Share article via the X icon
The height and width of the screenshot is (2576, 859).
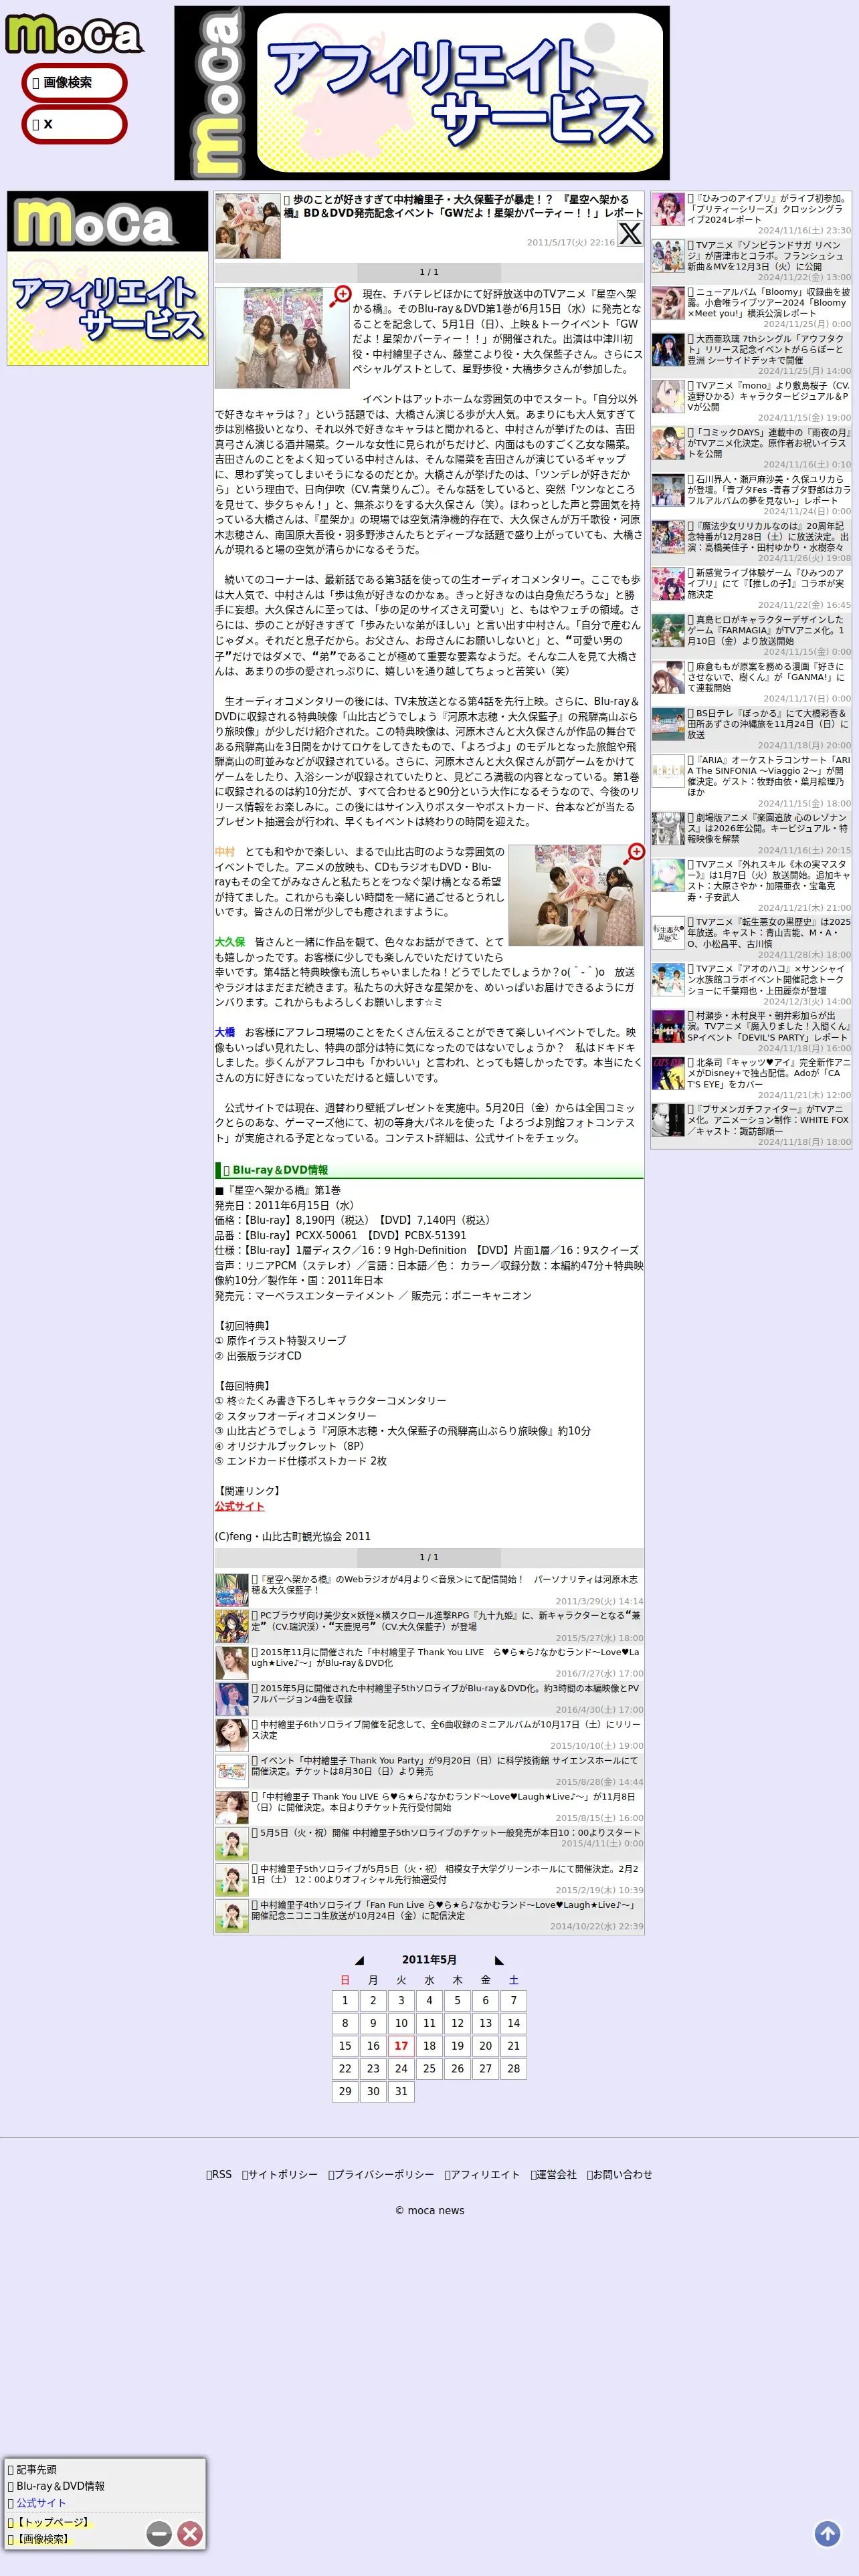[630, 234]
